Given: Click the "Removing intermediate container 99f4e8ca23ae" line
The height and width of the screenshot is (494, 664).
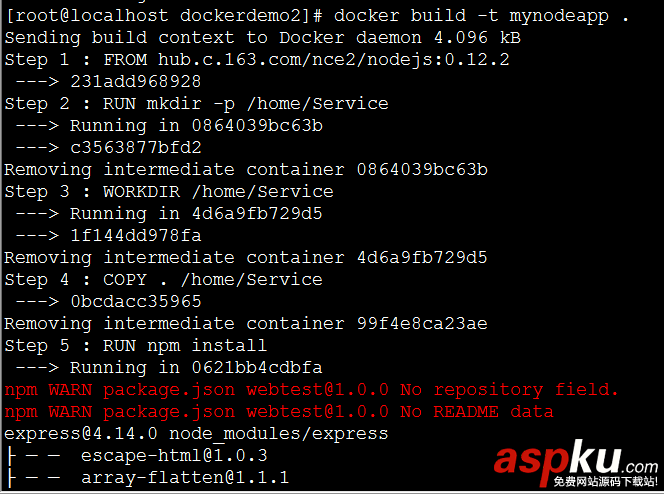Looking at the screenshot, I should tap(246, 324).
